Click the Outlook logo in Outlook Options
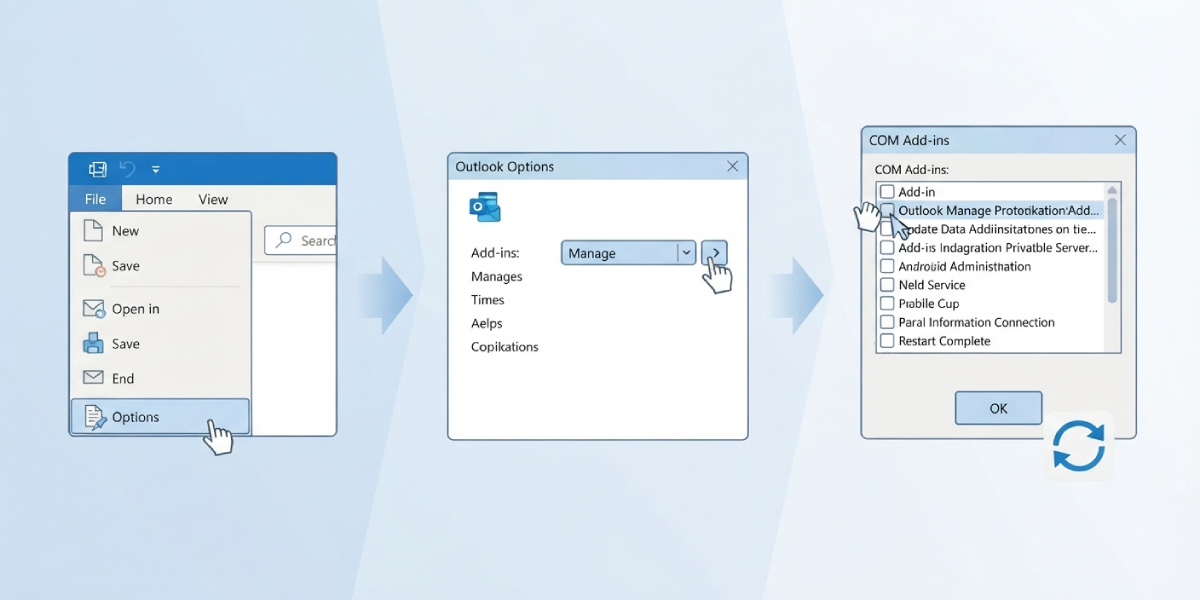 tap(485, 207)
